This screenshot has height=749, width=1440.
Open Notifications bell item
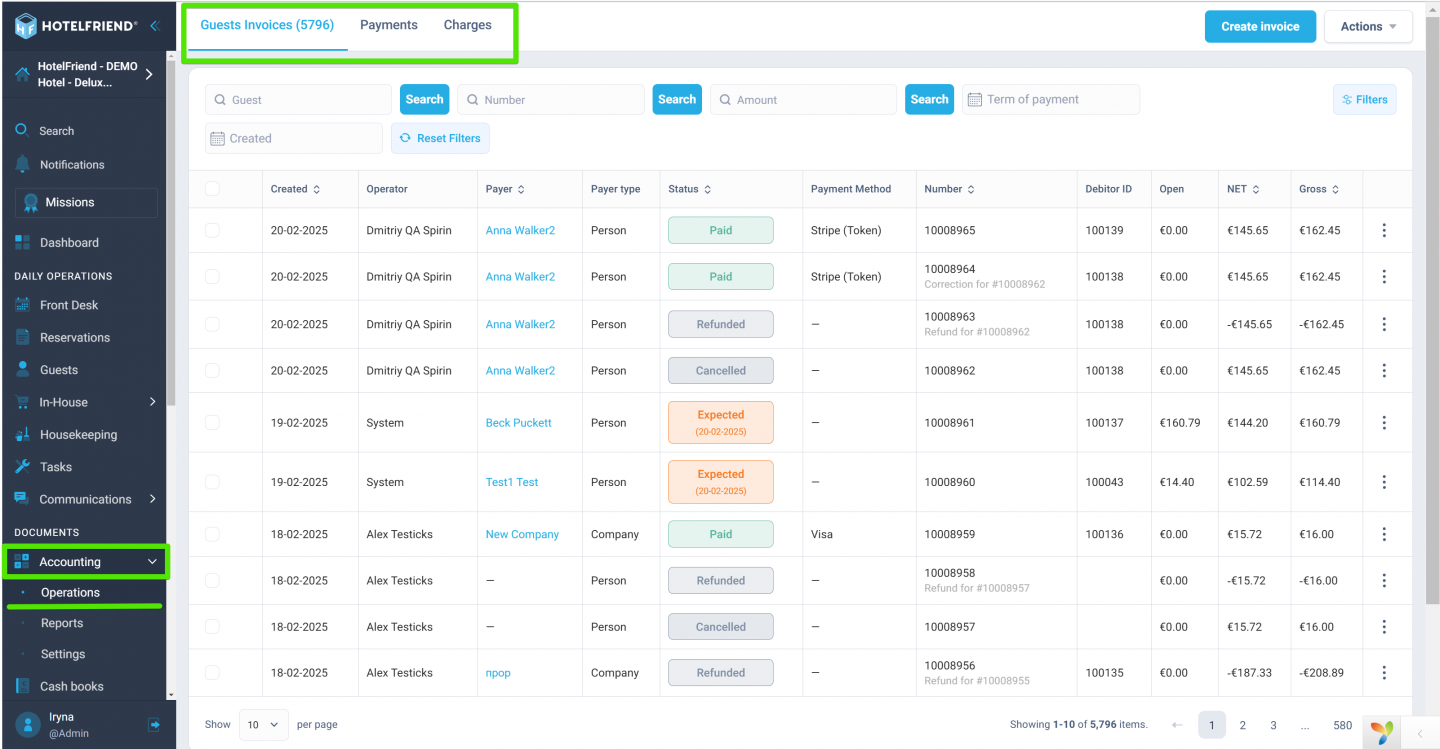point(60,165)
